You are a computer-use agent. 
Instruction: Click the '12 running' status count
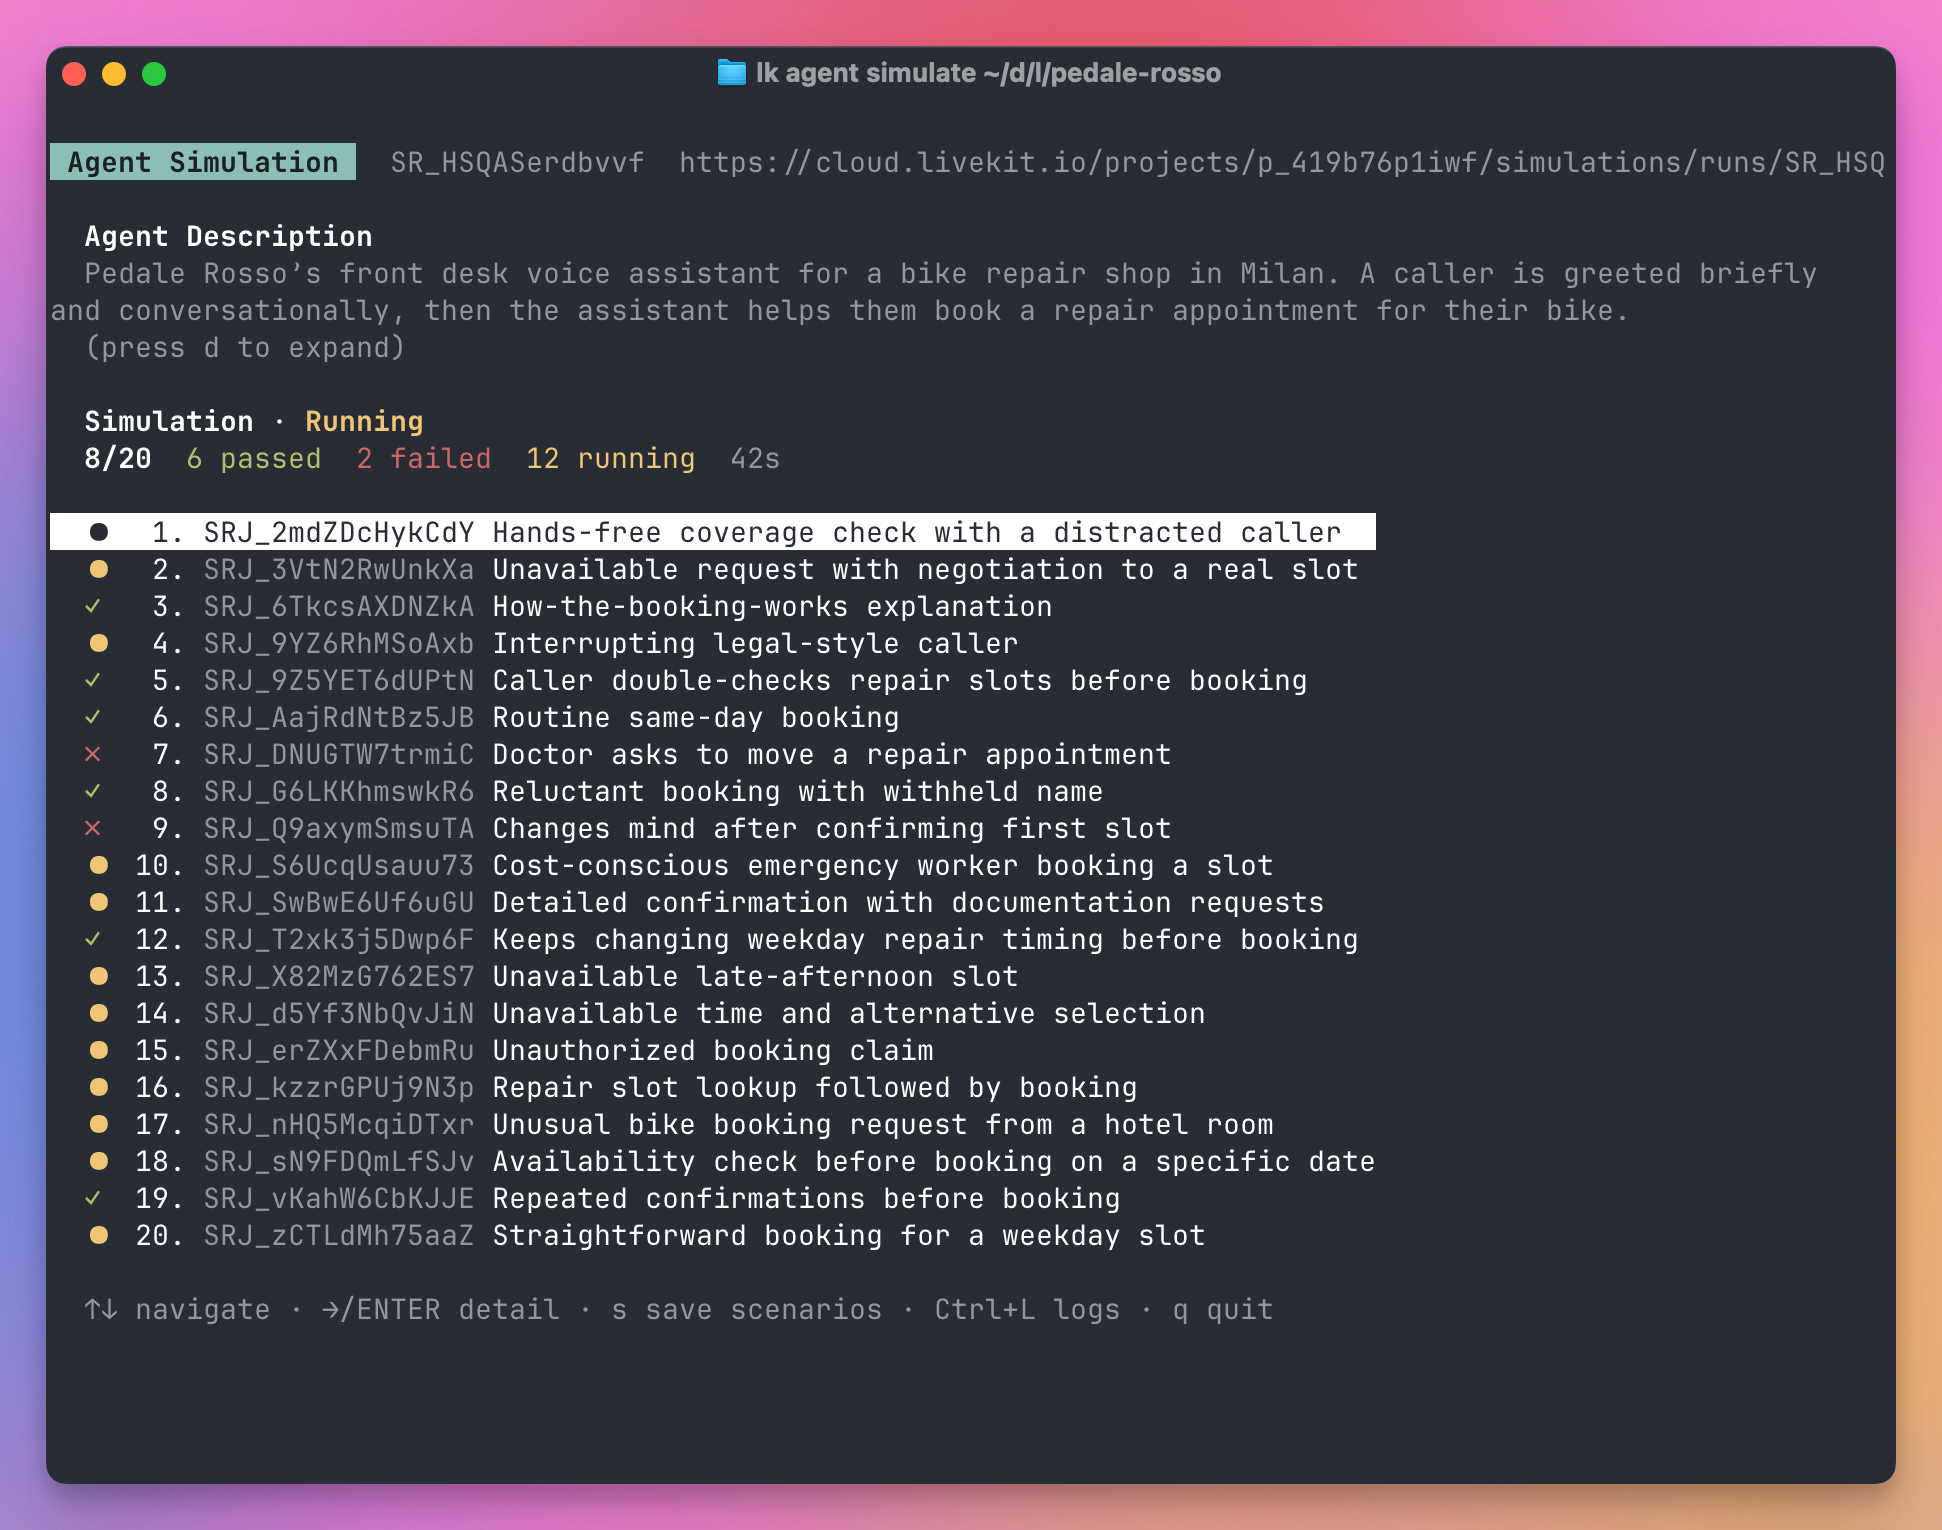point(611,458)
